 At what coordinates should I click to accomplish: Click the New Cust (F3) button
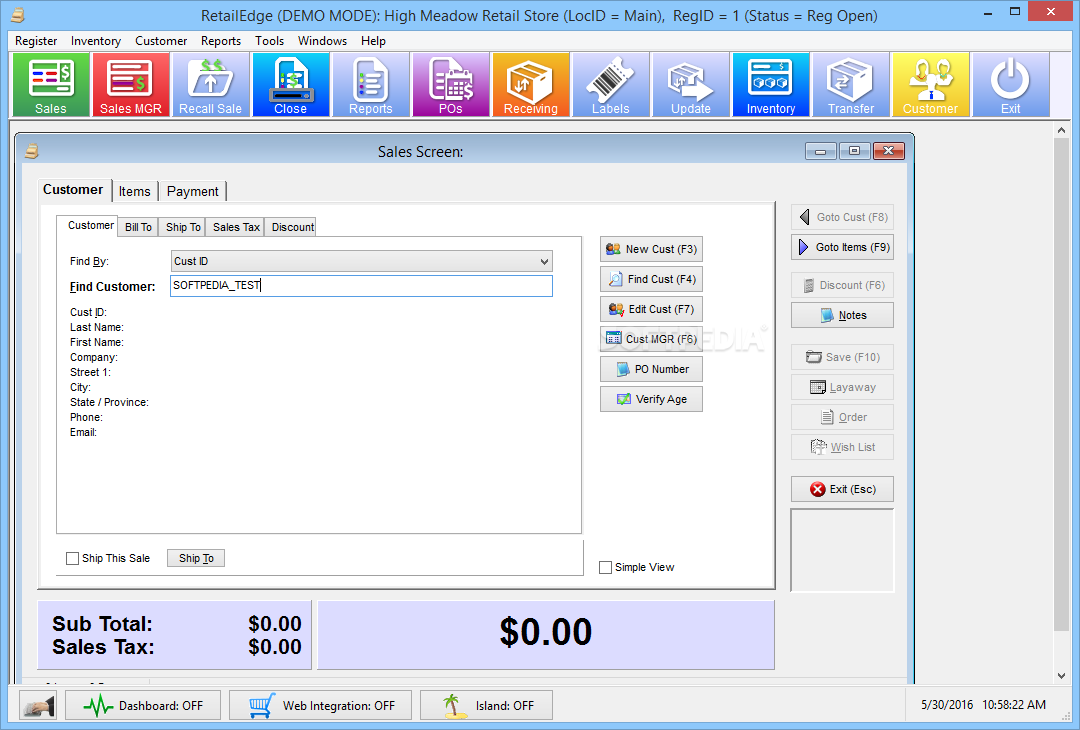652,249
